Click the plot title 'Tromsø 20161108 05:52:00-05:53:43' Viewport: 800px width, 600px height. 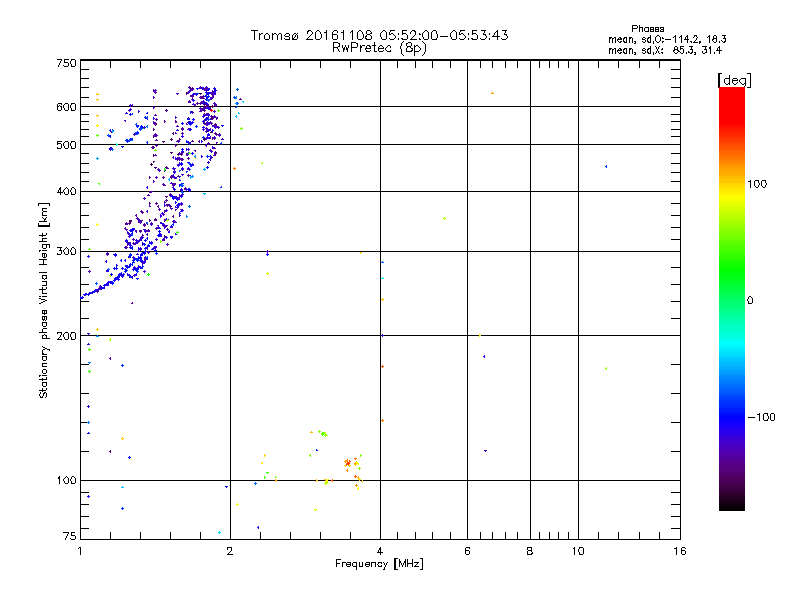[379, 35]
